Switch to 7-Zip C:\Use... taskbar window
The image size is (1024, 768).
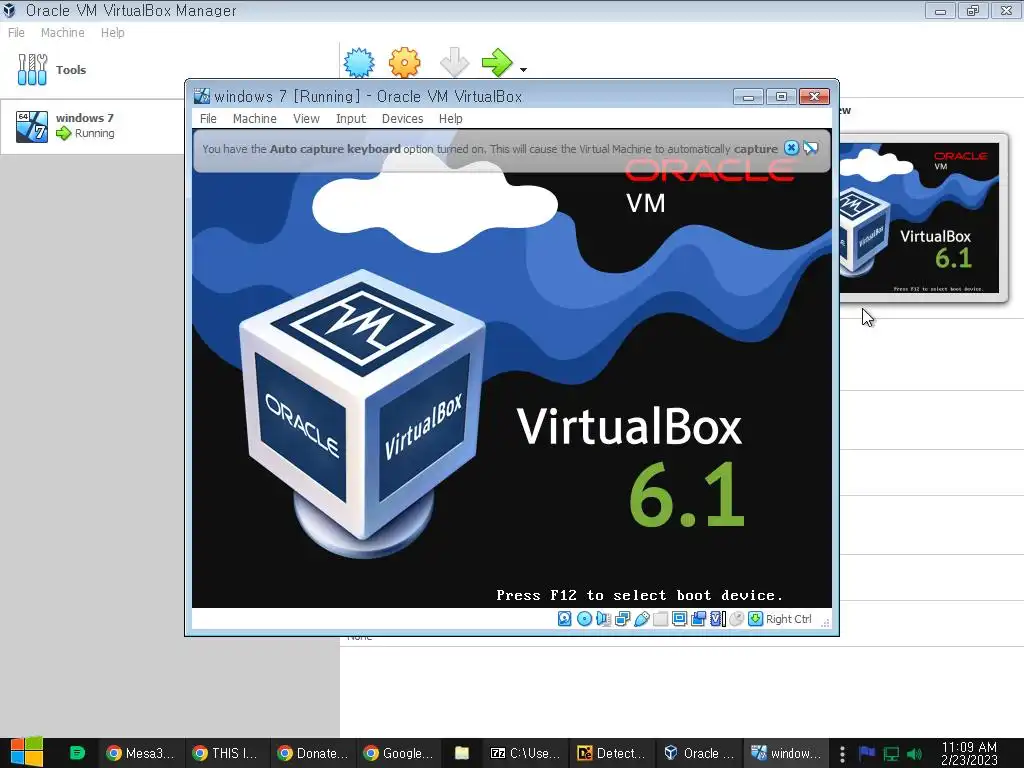(526, 753)
